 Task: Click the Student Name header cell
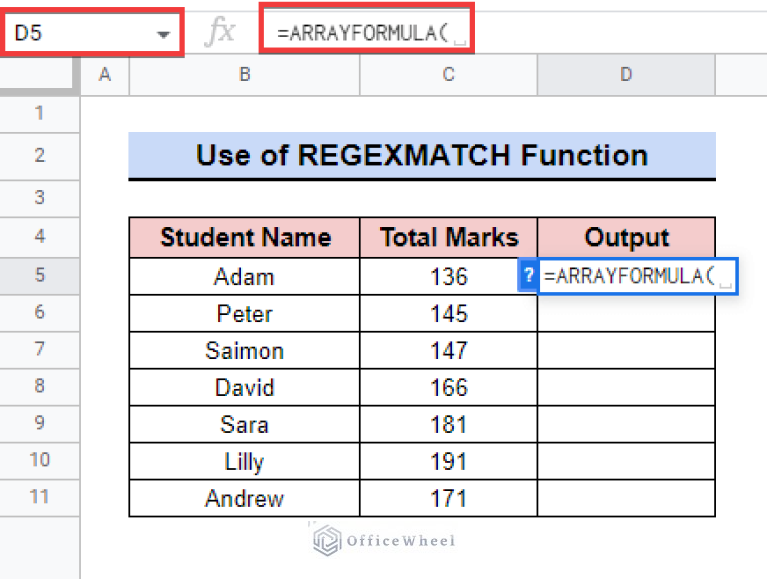[244, 237]
